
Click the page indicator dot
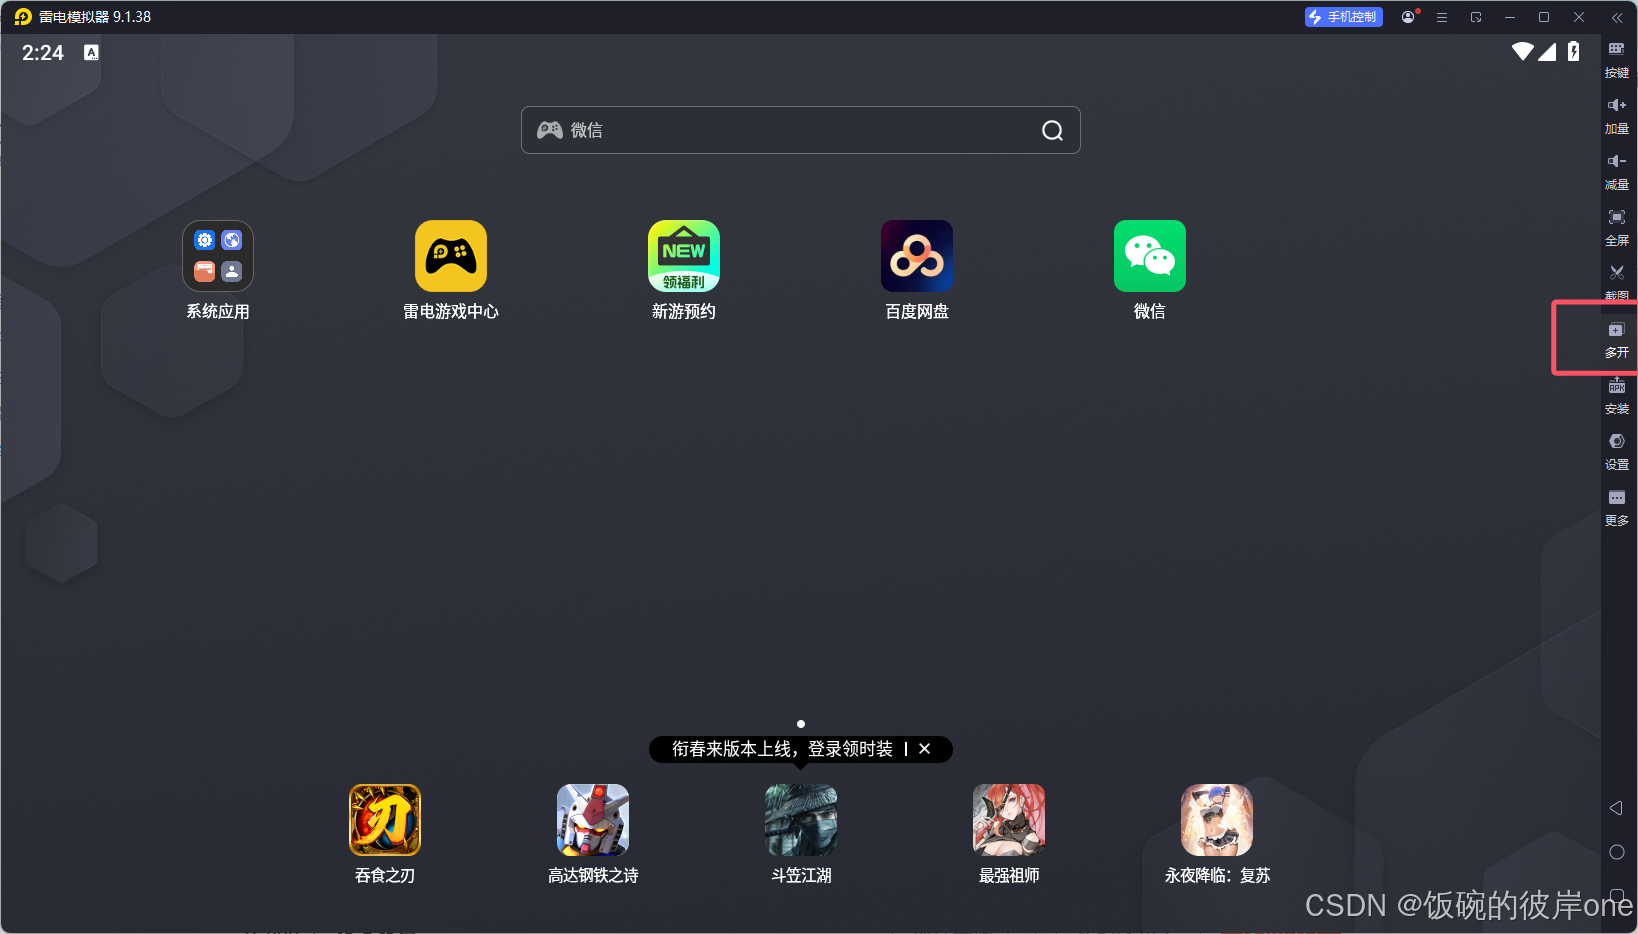tap(801, 724)
